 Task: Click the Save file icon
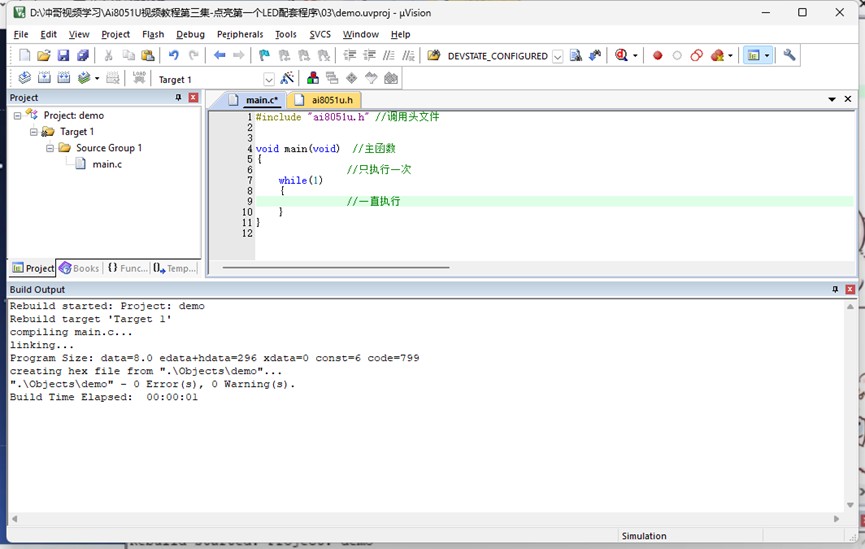point(63,56)
